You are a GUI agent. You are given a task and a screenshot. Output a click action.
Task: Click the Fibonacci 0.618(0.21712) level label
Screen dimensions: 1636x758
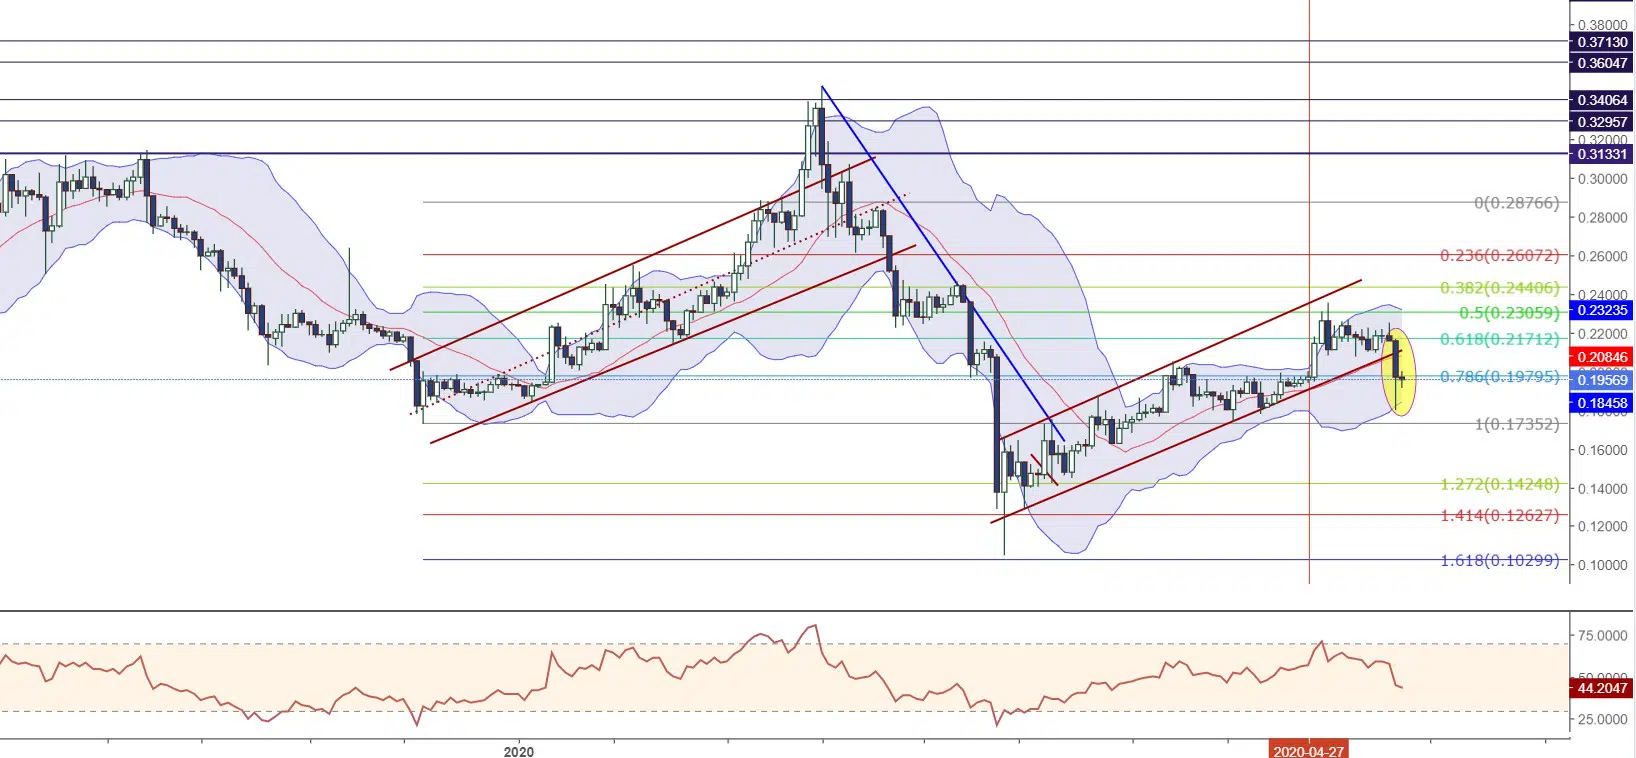(1499, 340)
